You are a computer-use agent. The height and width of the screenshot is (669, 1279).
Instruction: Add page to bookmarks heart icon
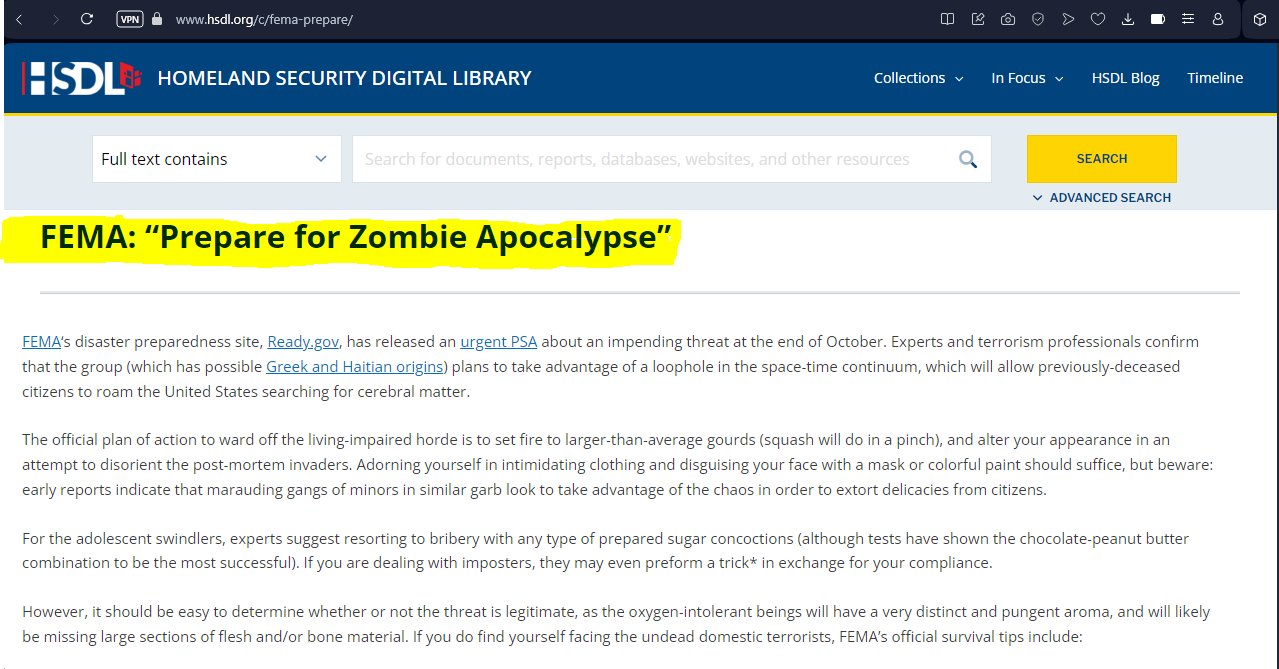pos(1098,19)
